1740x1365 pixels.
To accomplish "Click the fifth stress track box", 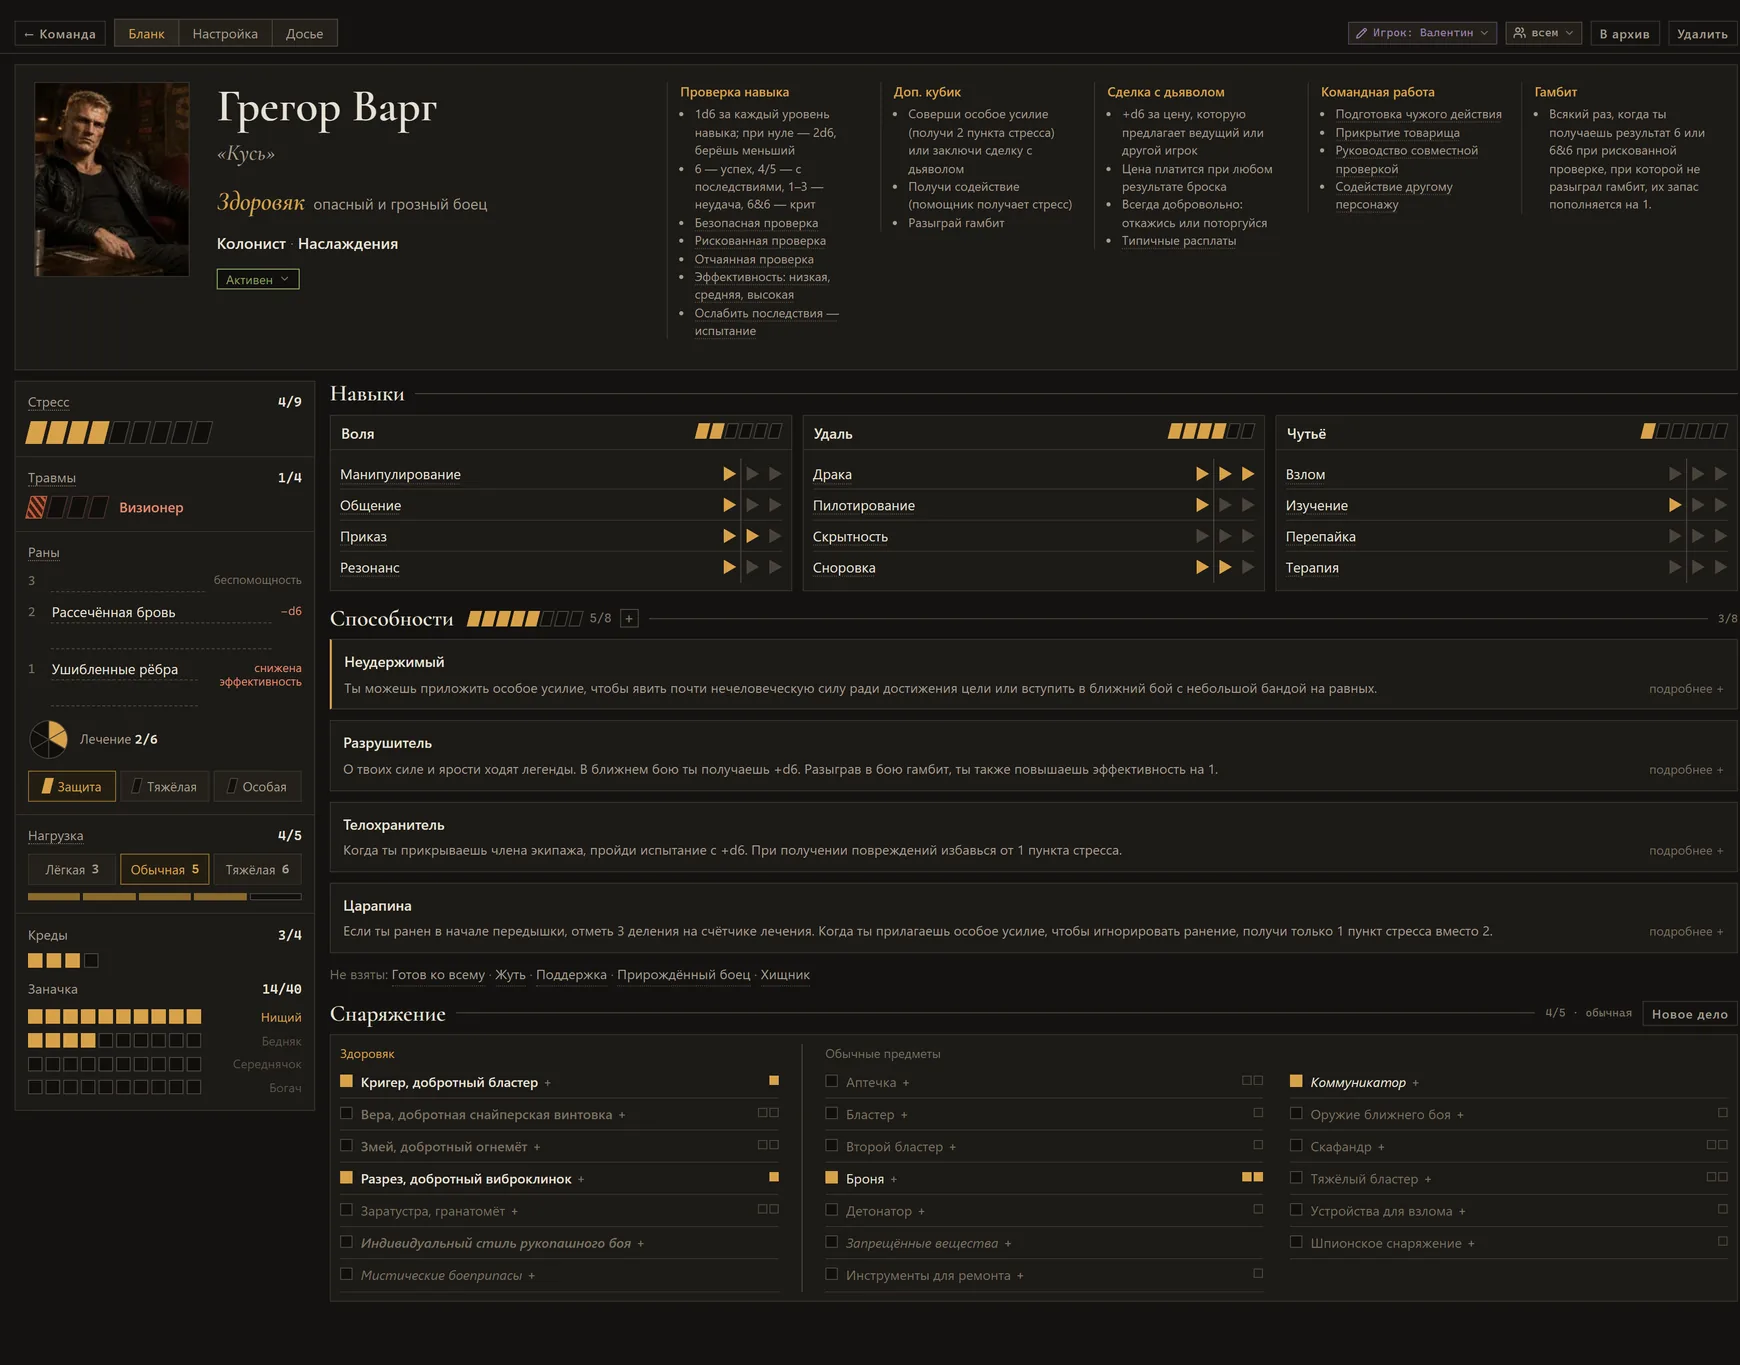I will tap(119, 433).
